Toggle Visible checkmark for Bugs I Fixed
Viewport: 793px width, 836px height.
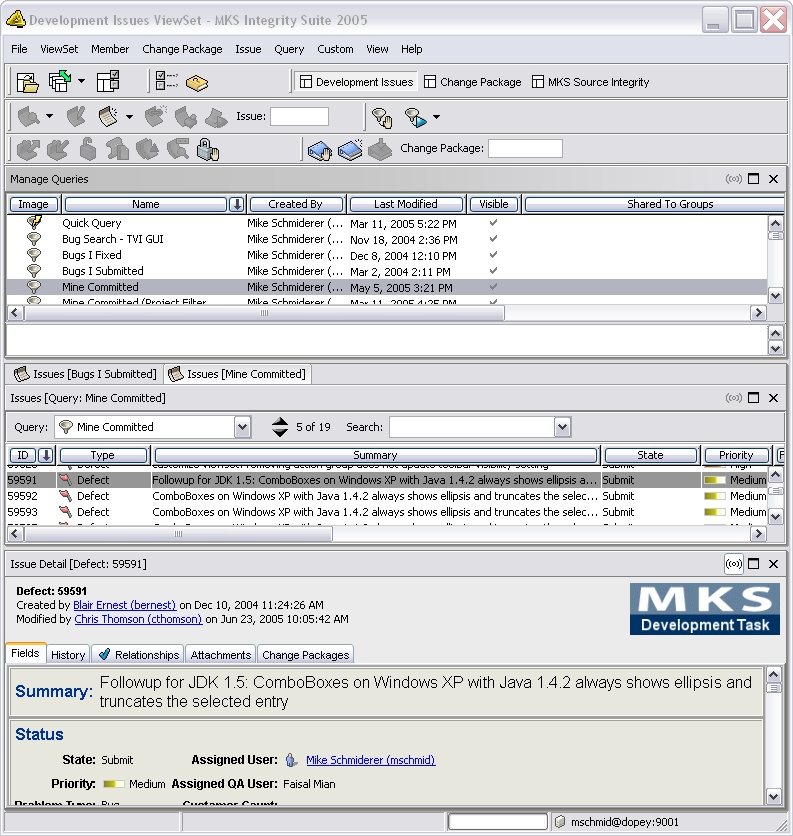[493, 255]
